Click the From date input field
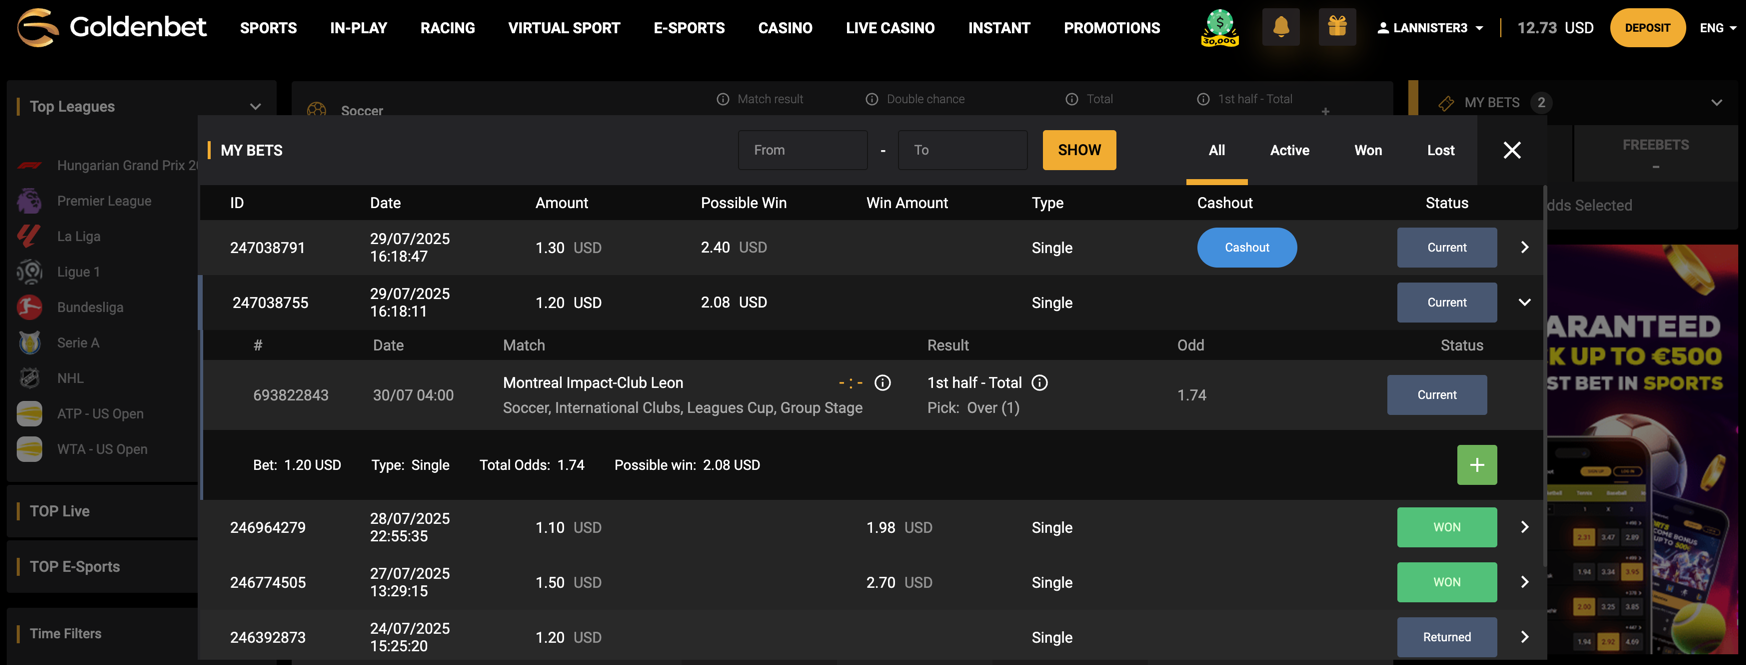The image size is (1746, 665). click(x=802, y=150)
